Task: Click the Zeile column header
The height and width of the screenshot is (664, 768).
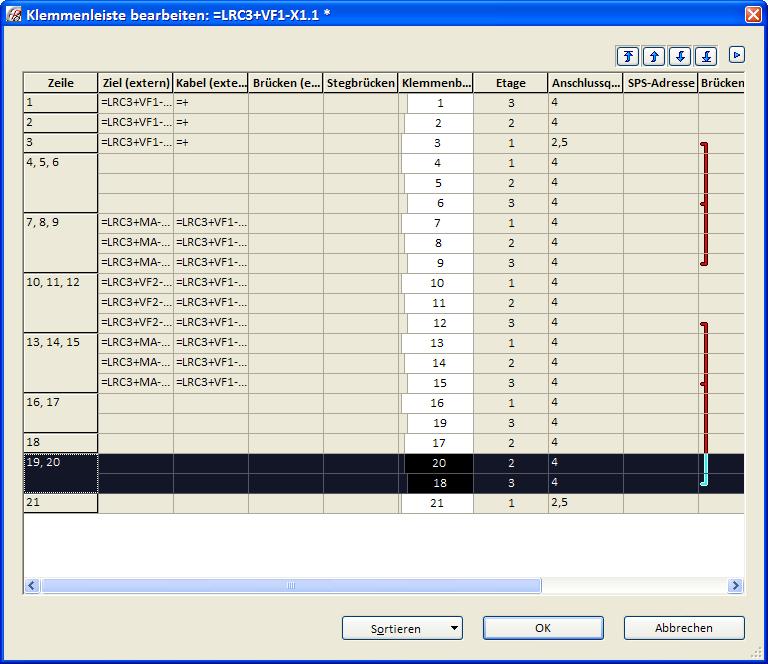Action: 61,83
